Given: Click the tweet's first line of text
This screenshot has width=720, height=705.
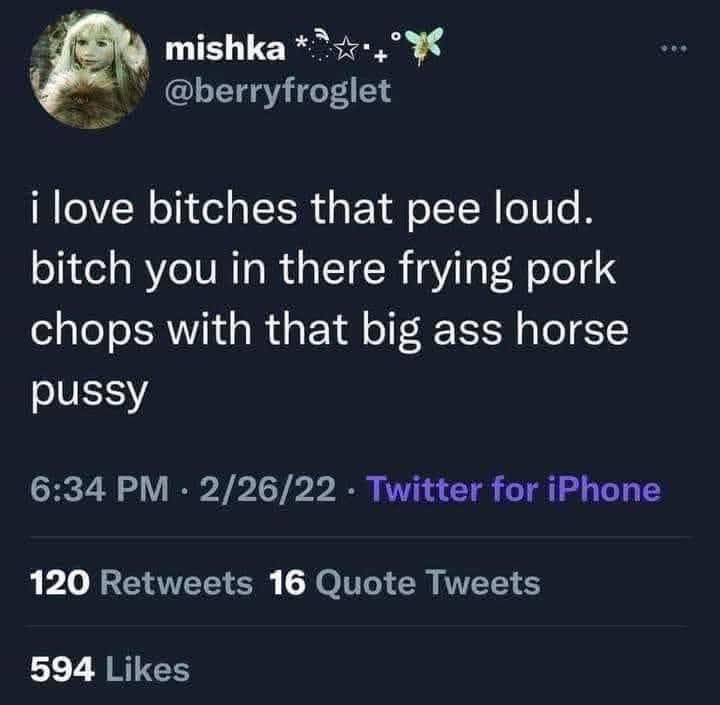Looking at the screenshot, I should [x=312, y=209].
